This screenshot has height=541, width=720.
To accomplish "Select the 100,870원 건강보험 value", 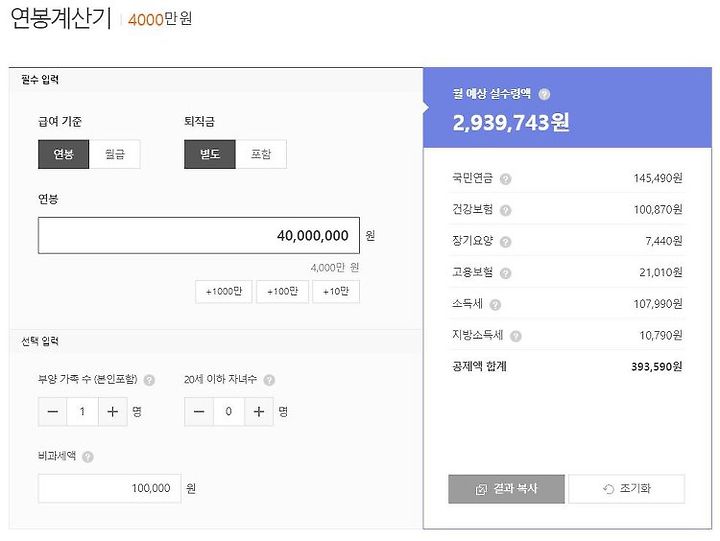I will pyautogui.click(x=658, y=210).
